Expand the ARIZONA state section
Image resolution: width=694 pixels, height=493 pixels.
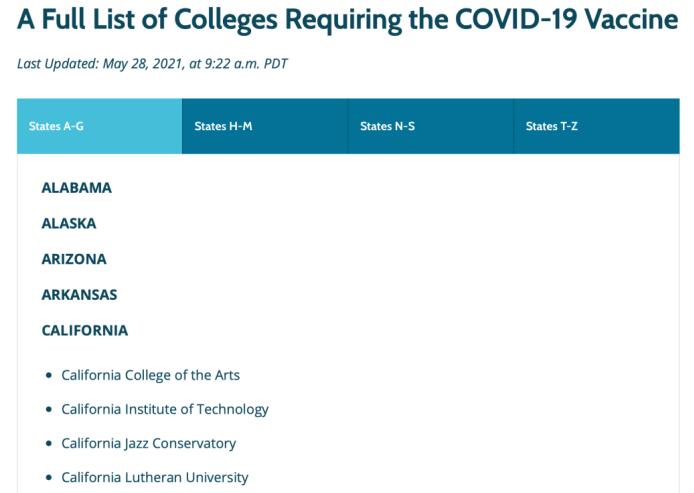74,259
